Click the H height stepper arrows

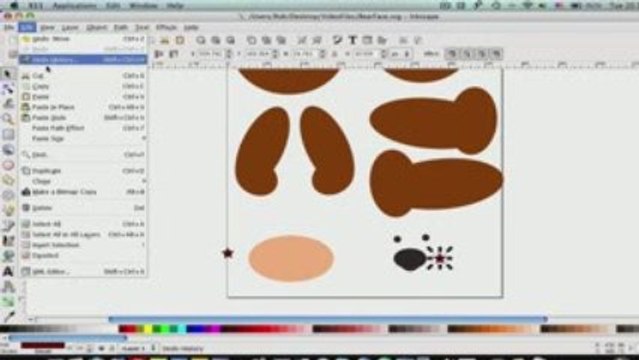pos(383,54)
